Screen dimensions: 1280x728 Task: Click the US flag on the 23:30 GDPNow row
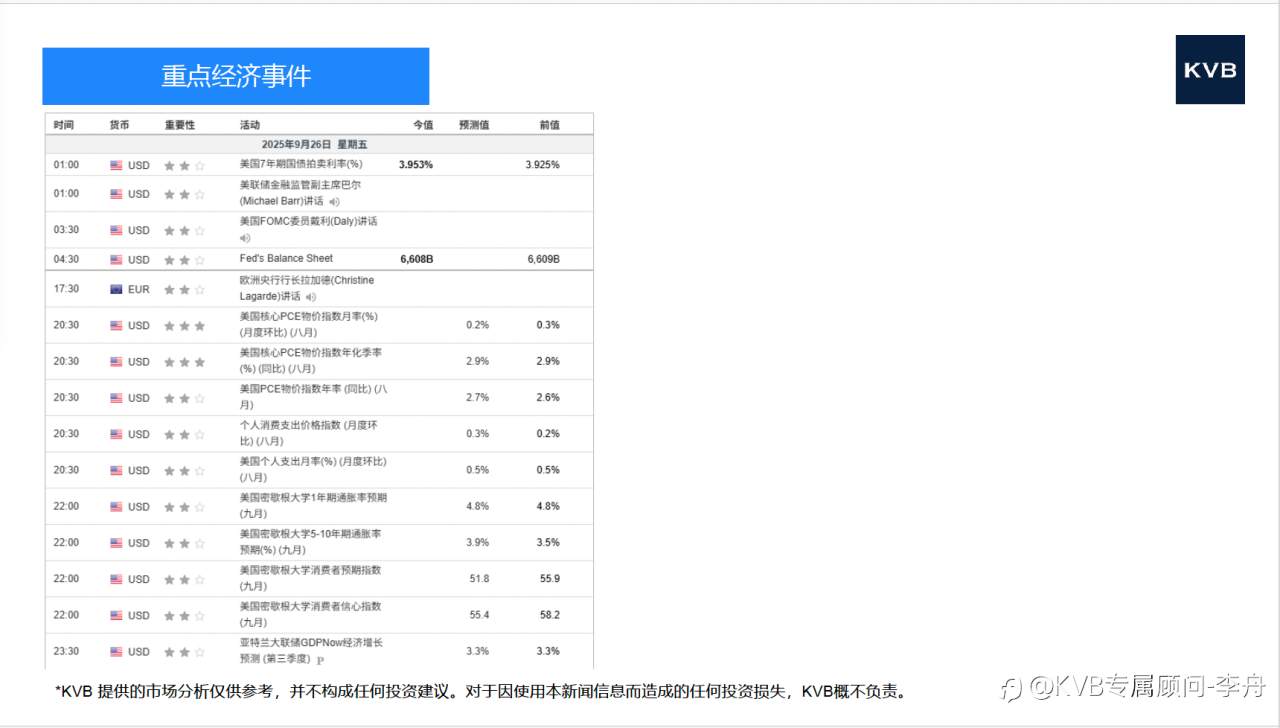tap(117, 651)
